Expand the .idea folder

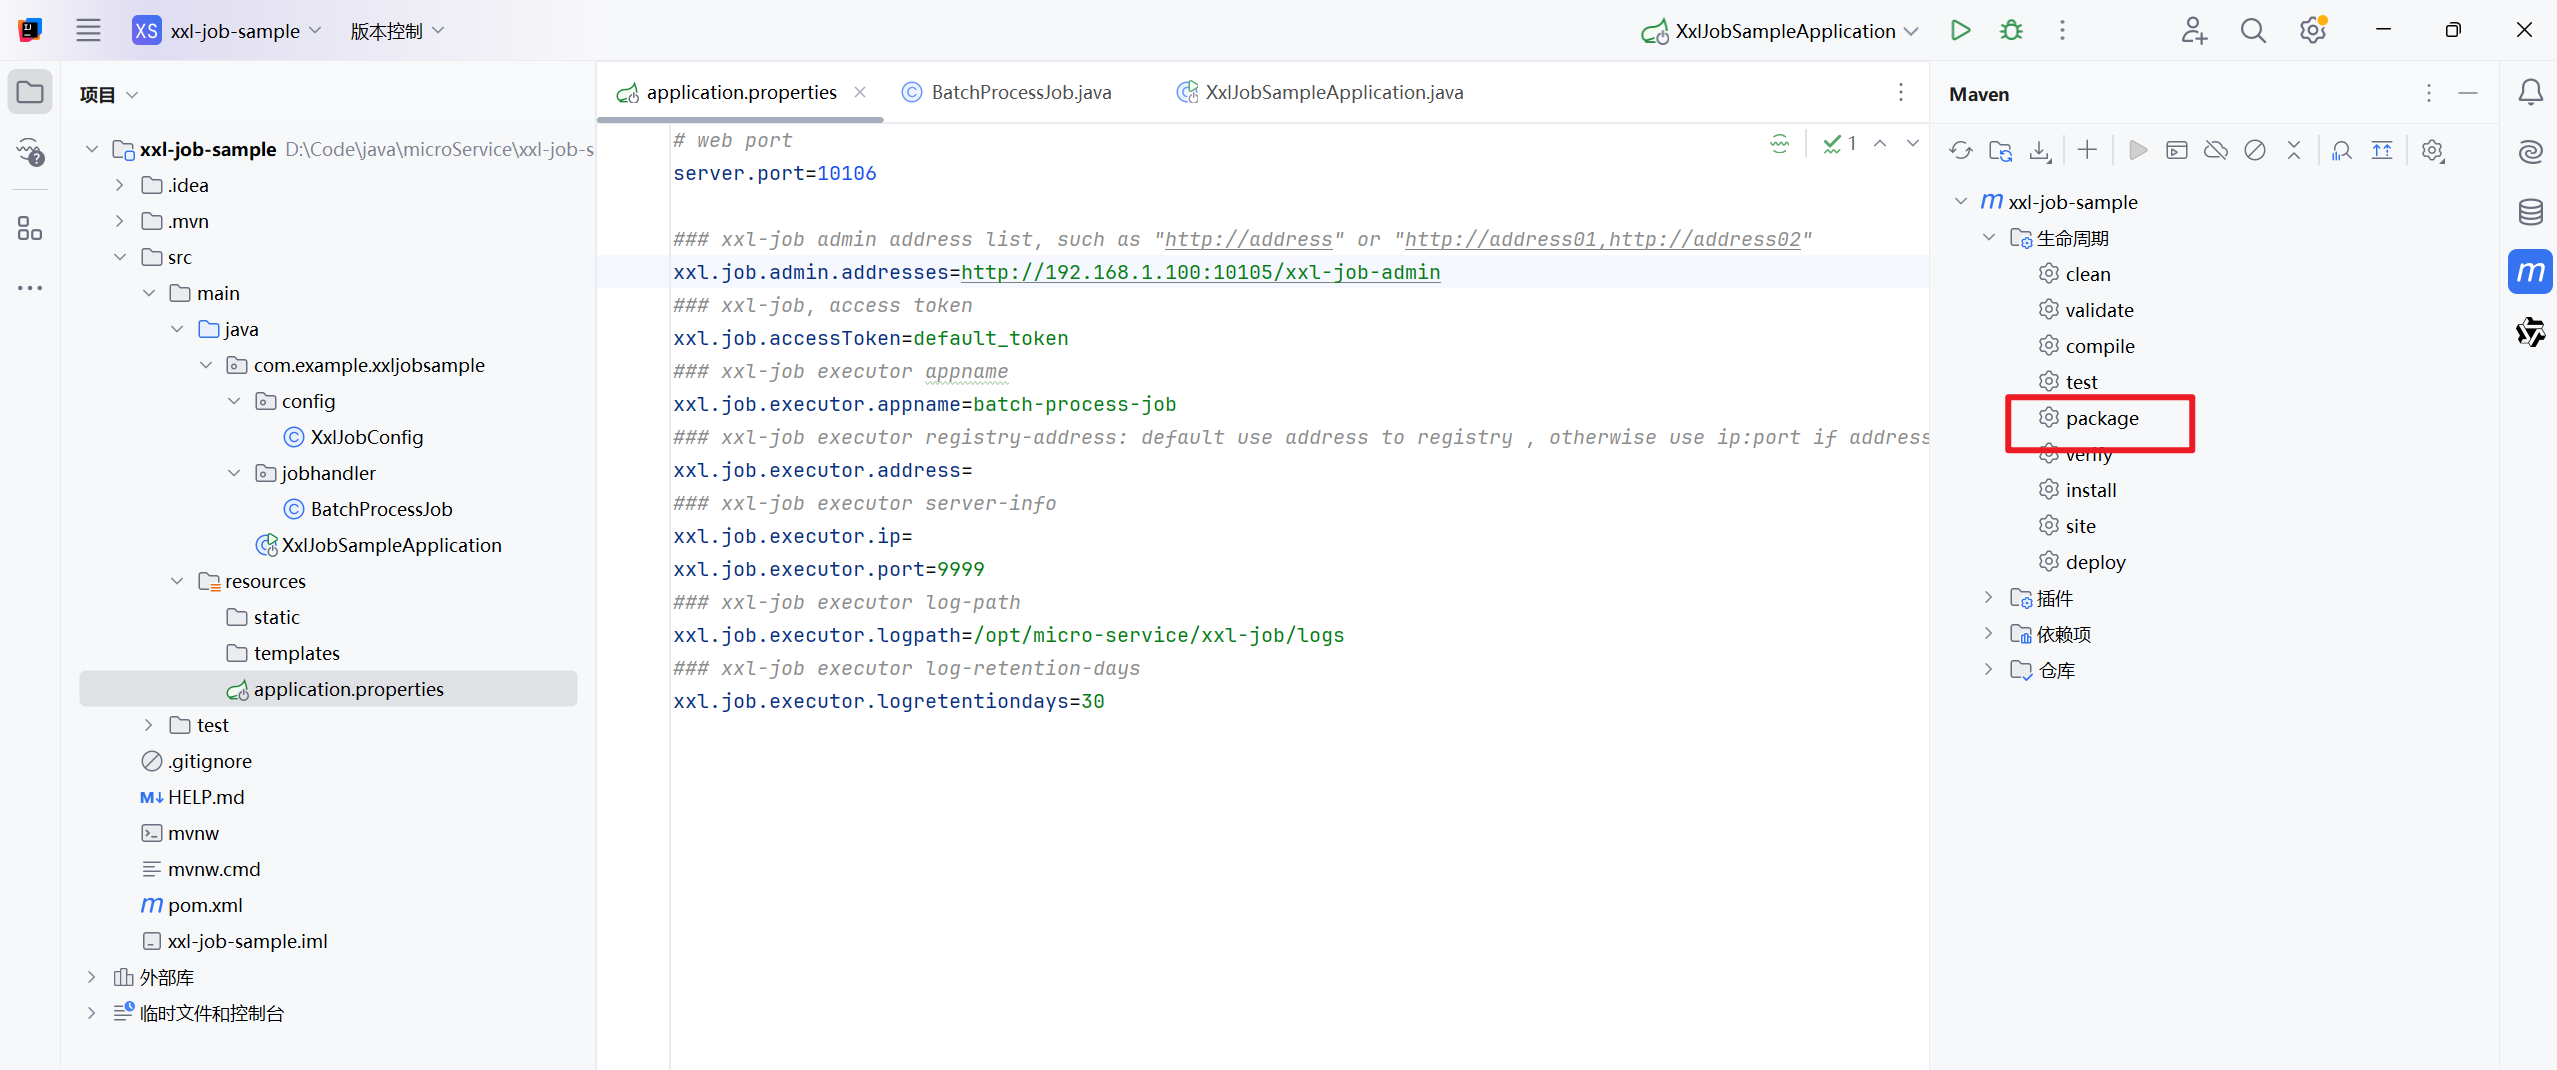120,185
